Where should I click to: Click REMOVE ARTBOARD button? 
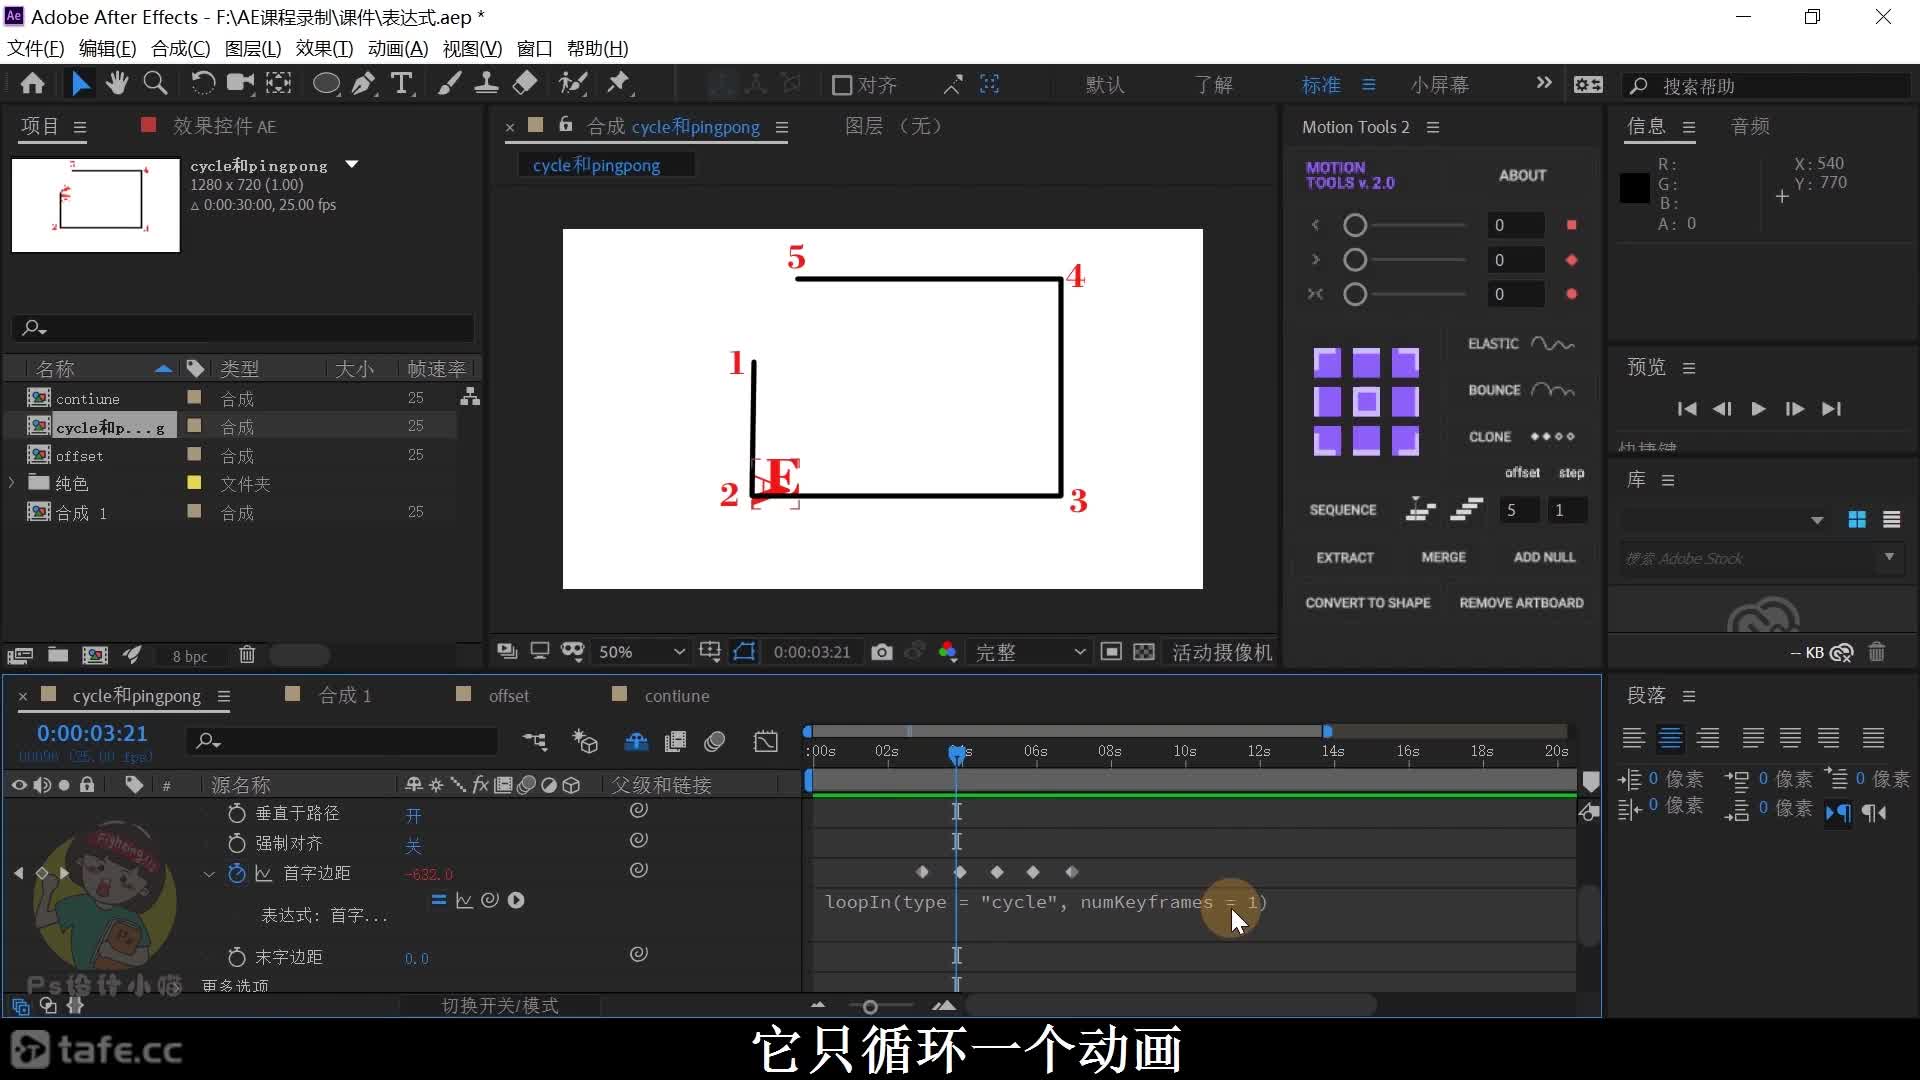(1522, 603)
